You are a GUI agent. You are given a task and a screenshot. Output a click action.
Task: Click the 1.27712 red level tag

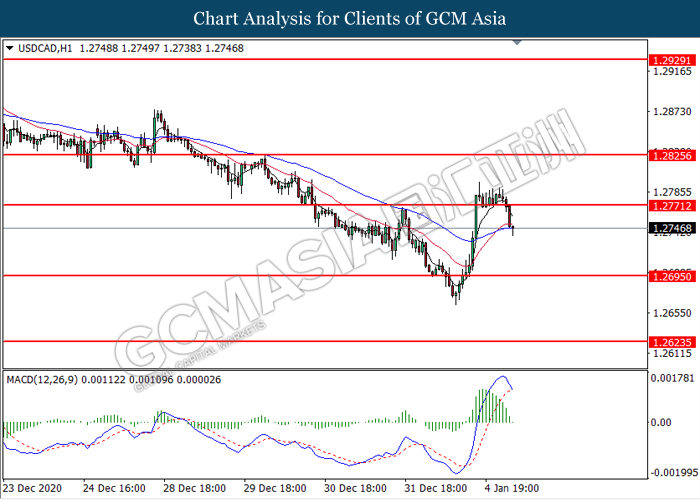[670, 205]
